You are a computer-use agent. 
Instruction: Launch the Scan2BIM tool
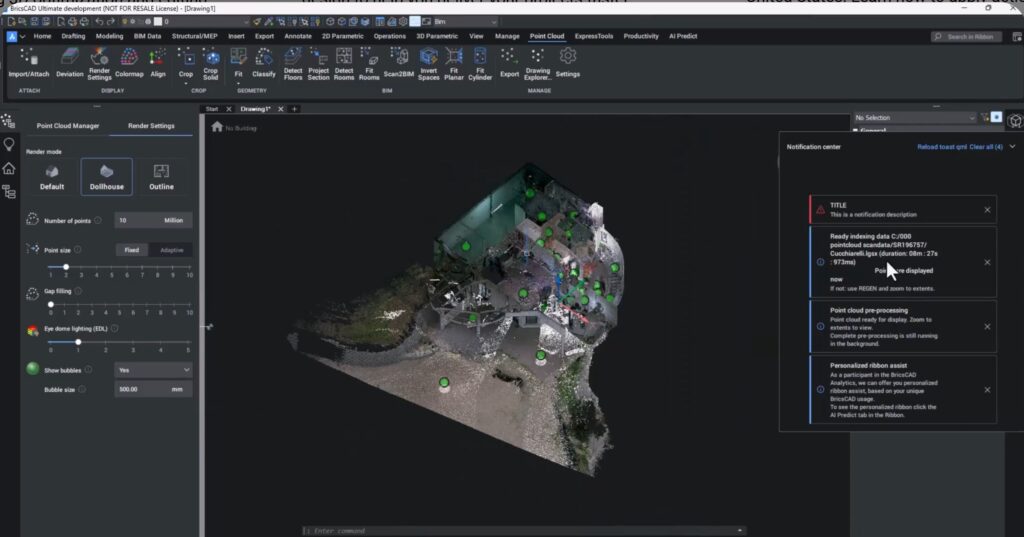click(398, 63)
